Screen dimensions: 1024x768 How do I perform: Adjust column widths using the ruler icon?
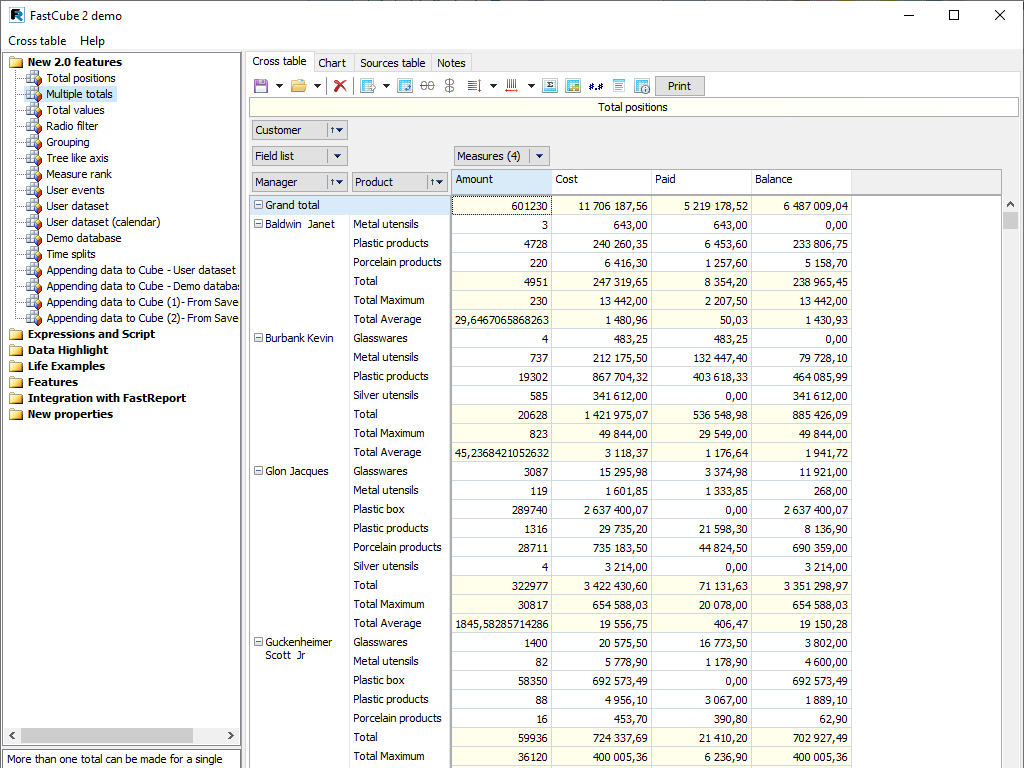point(511,85)
